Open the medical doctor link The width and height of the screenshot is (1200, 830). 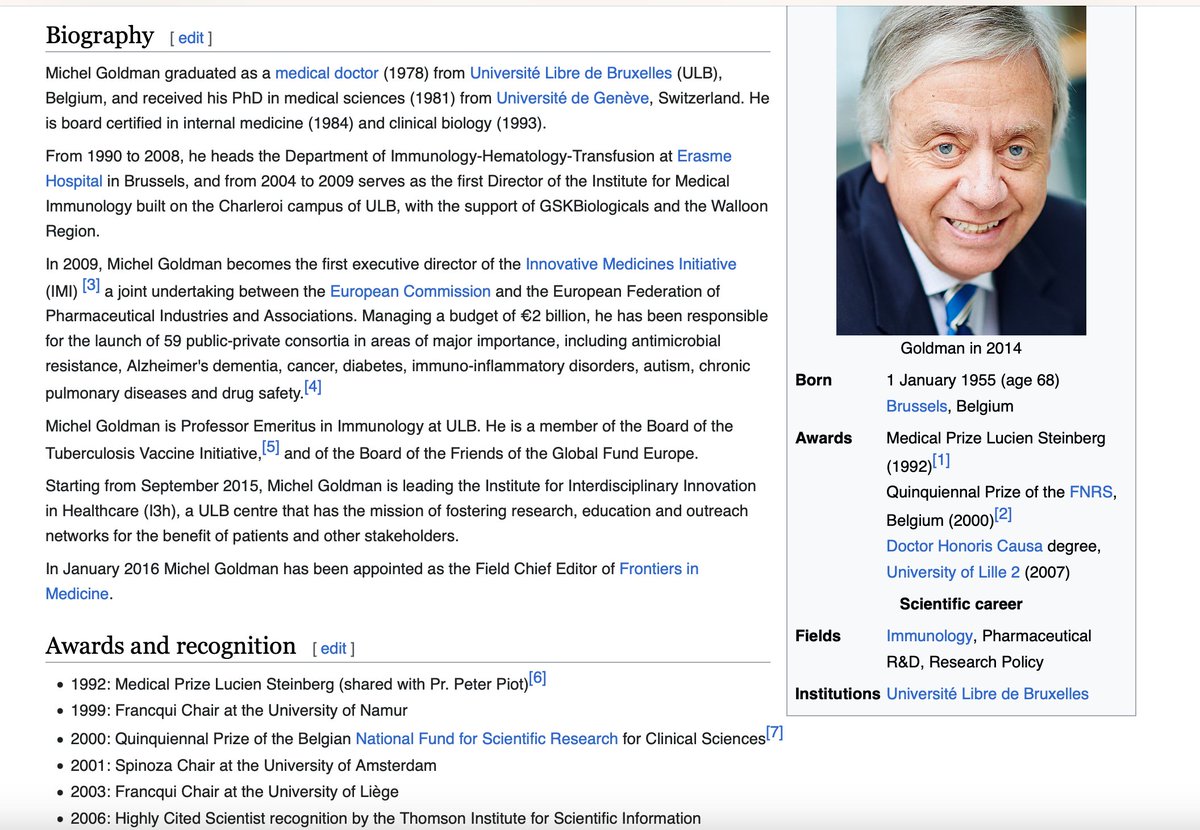(x=327, y=73)
